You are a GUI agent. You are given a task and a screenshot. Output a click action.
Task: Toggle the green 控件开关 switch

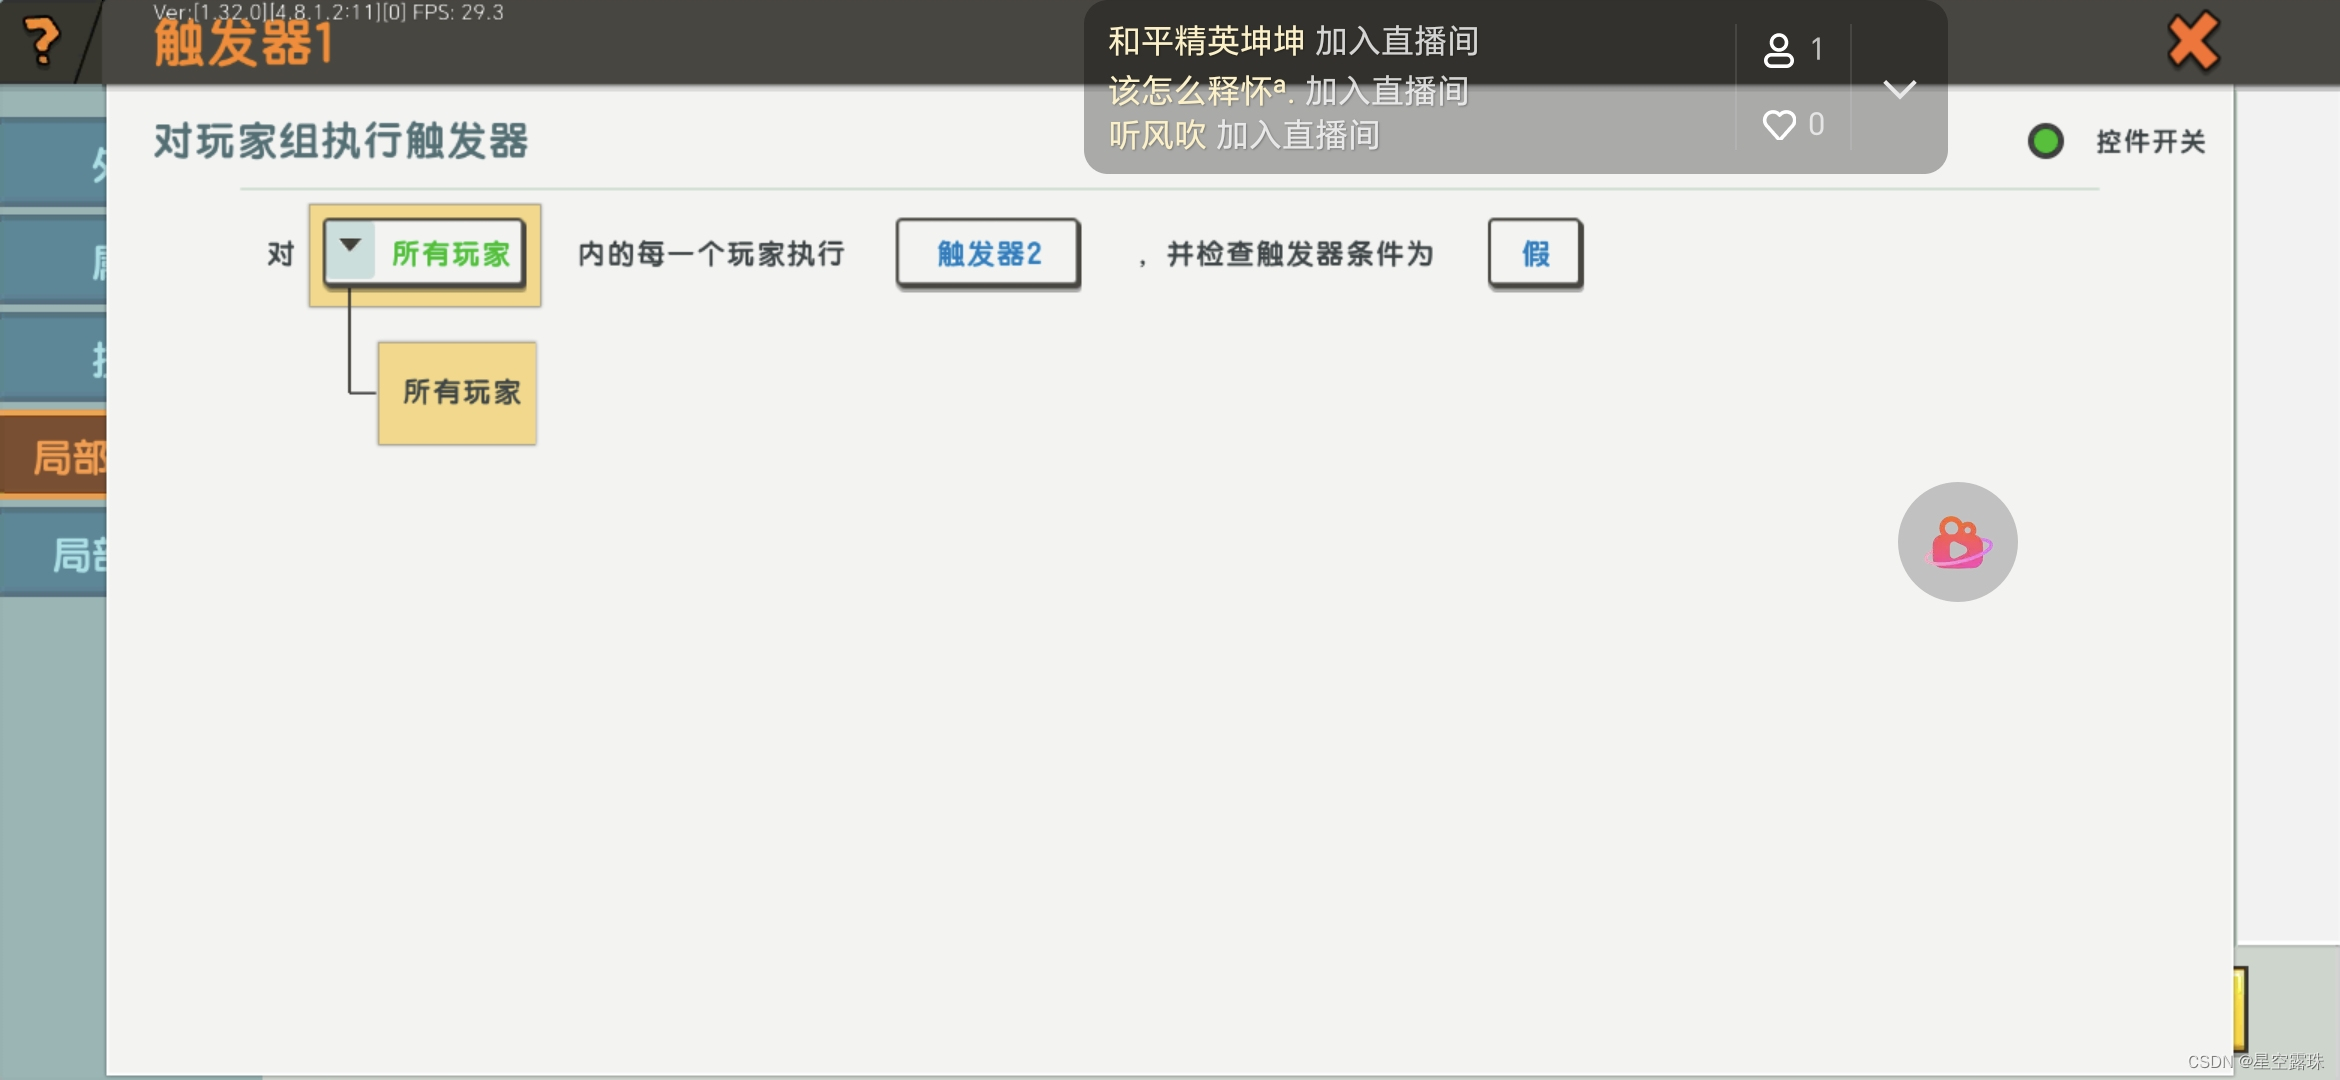[2046, 141]
